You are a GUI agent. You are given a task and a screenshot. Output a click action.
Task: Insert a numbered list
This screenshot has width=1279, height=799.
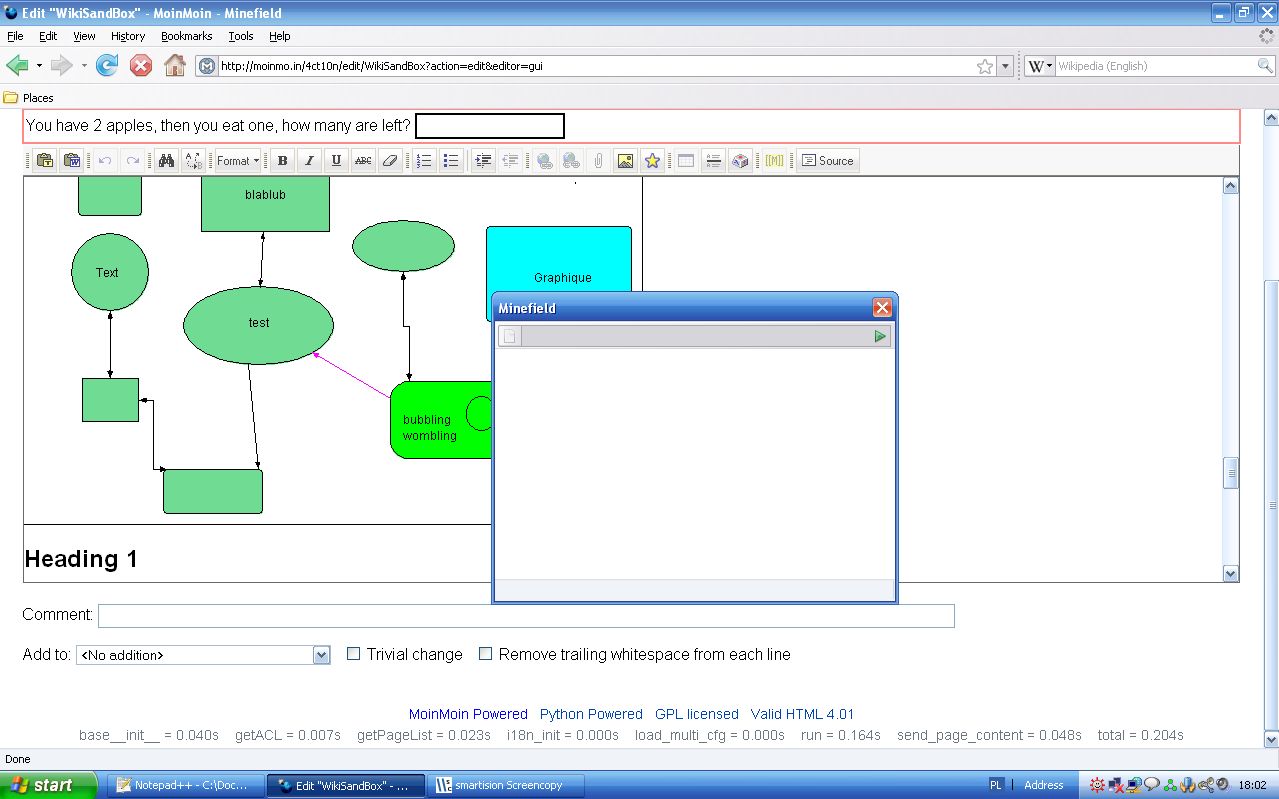pos(424,161)
